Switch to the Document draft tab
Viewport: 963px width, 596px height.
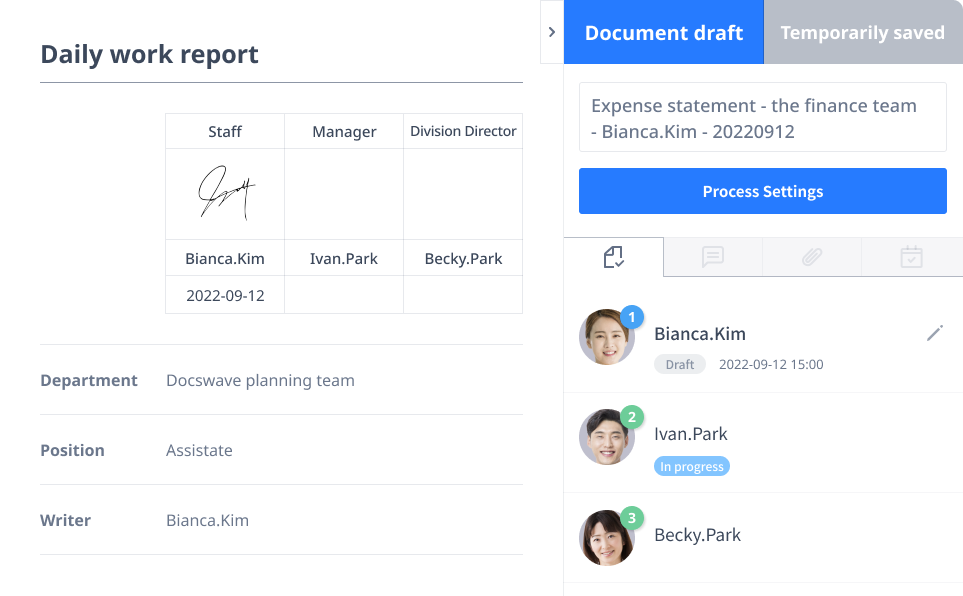pyautogui.click(x=663, y=33)
